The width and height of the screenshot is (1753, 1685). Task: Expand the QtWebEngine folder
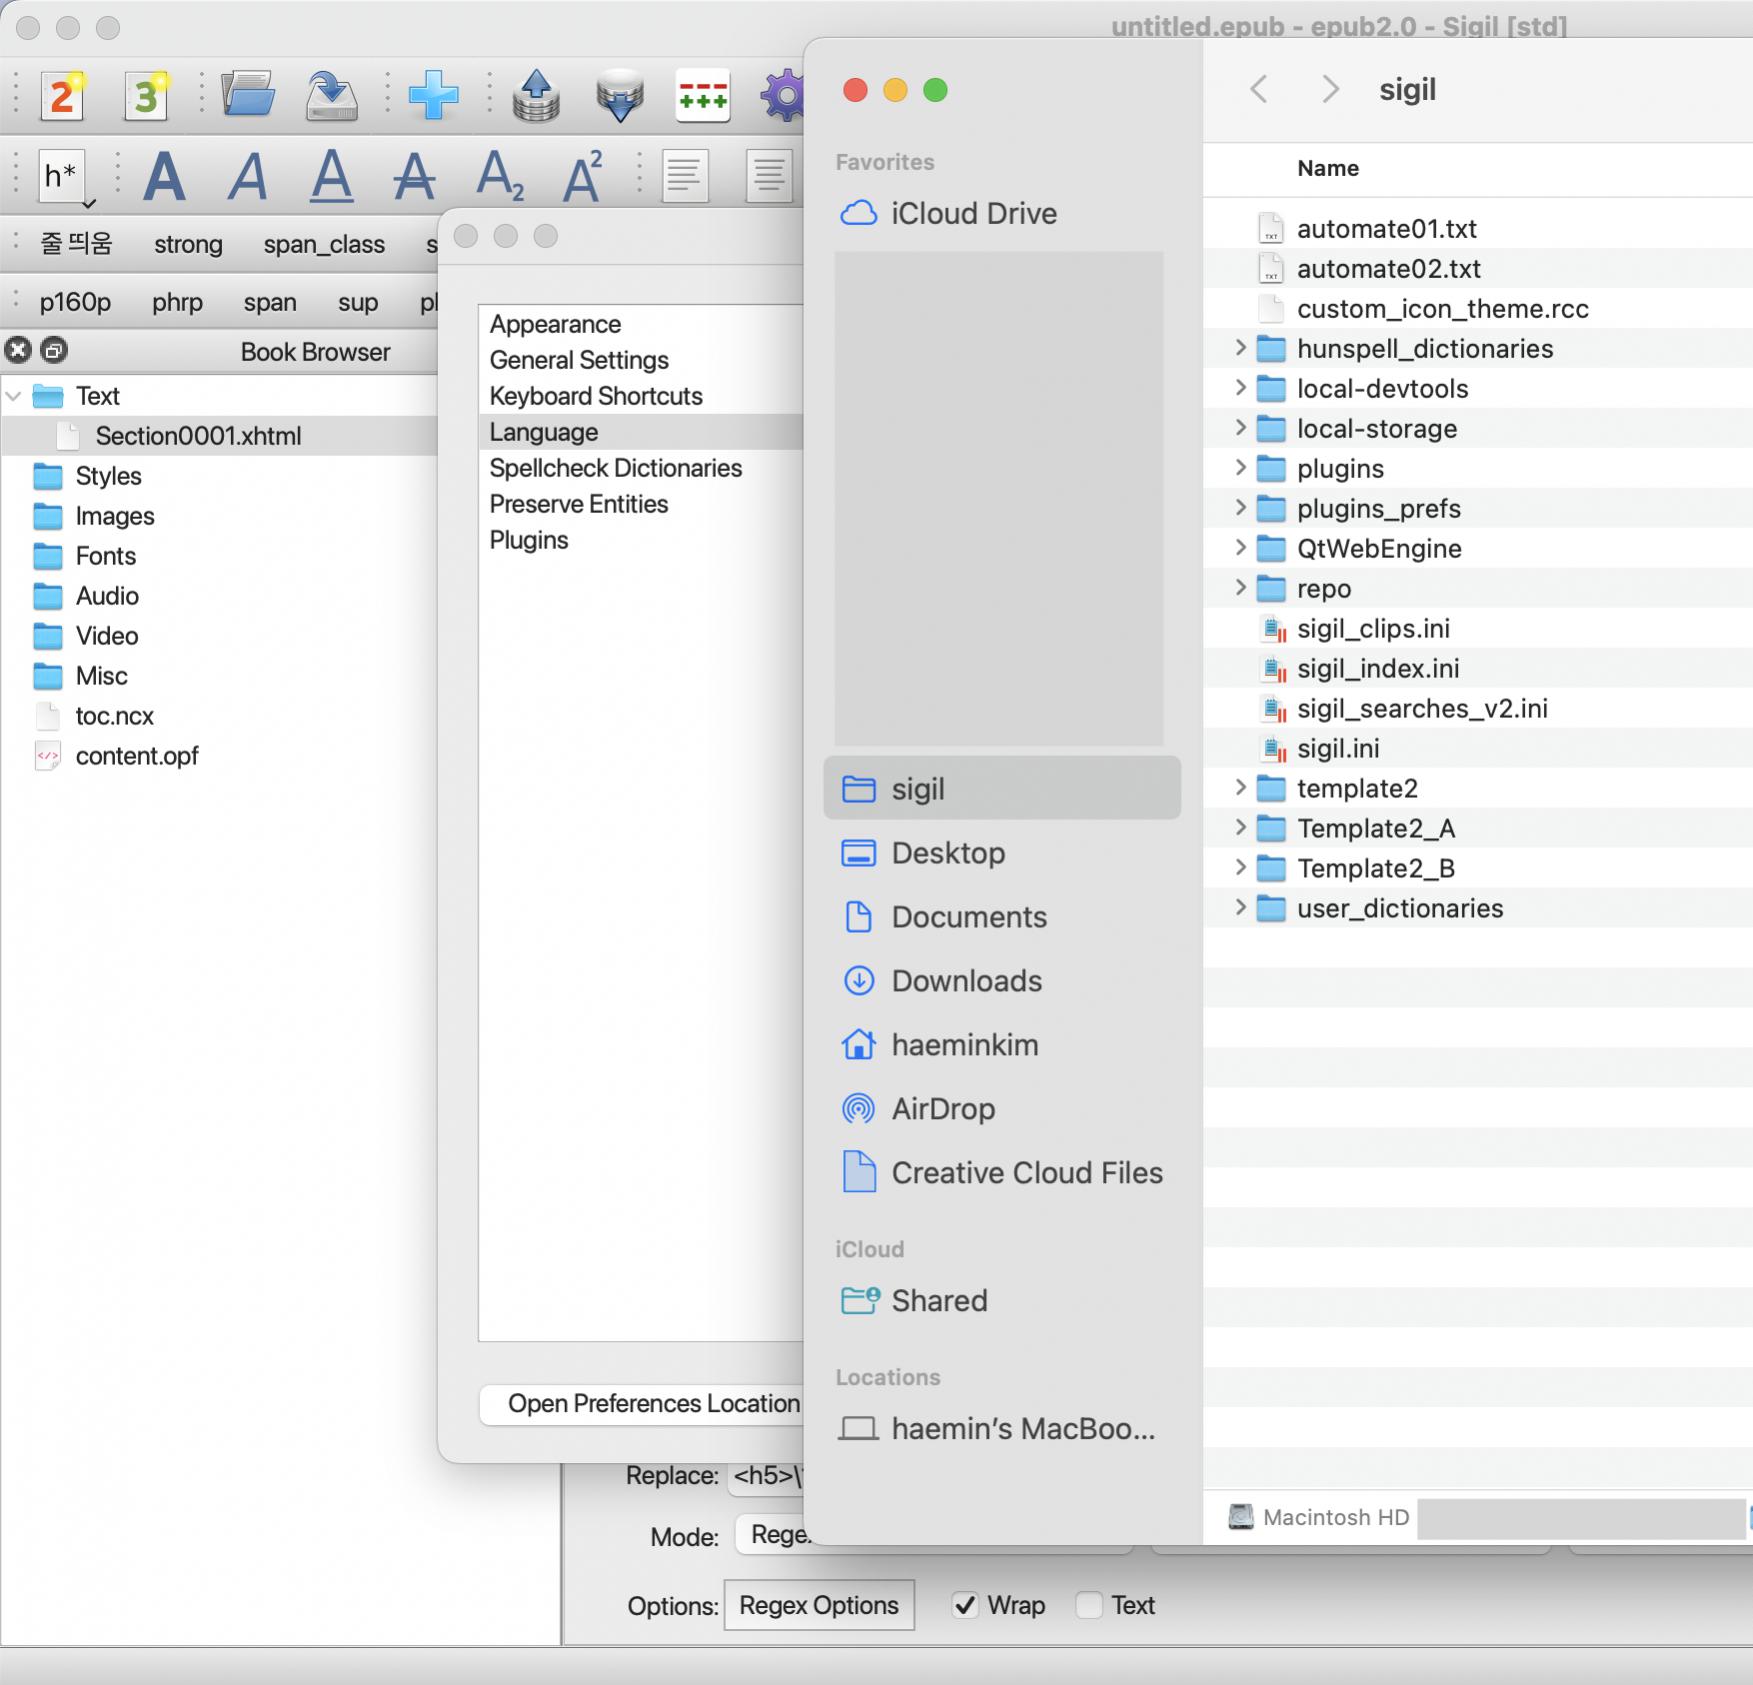[1240, 548]
